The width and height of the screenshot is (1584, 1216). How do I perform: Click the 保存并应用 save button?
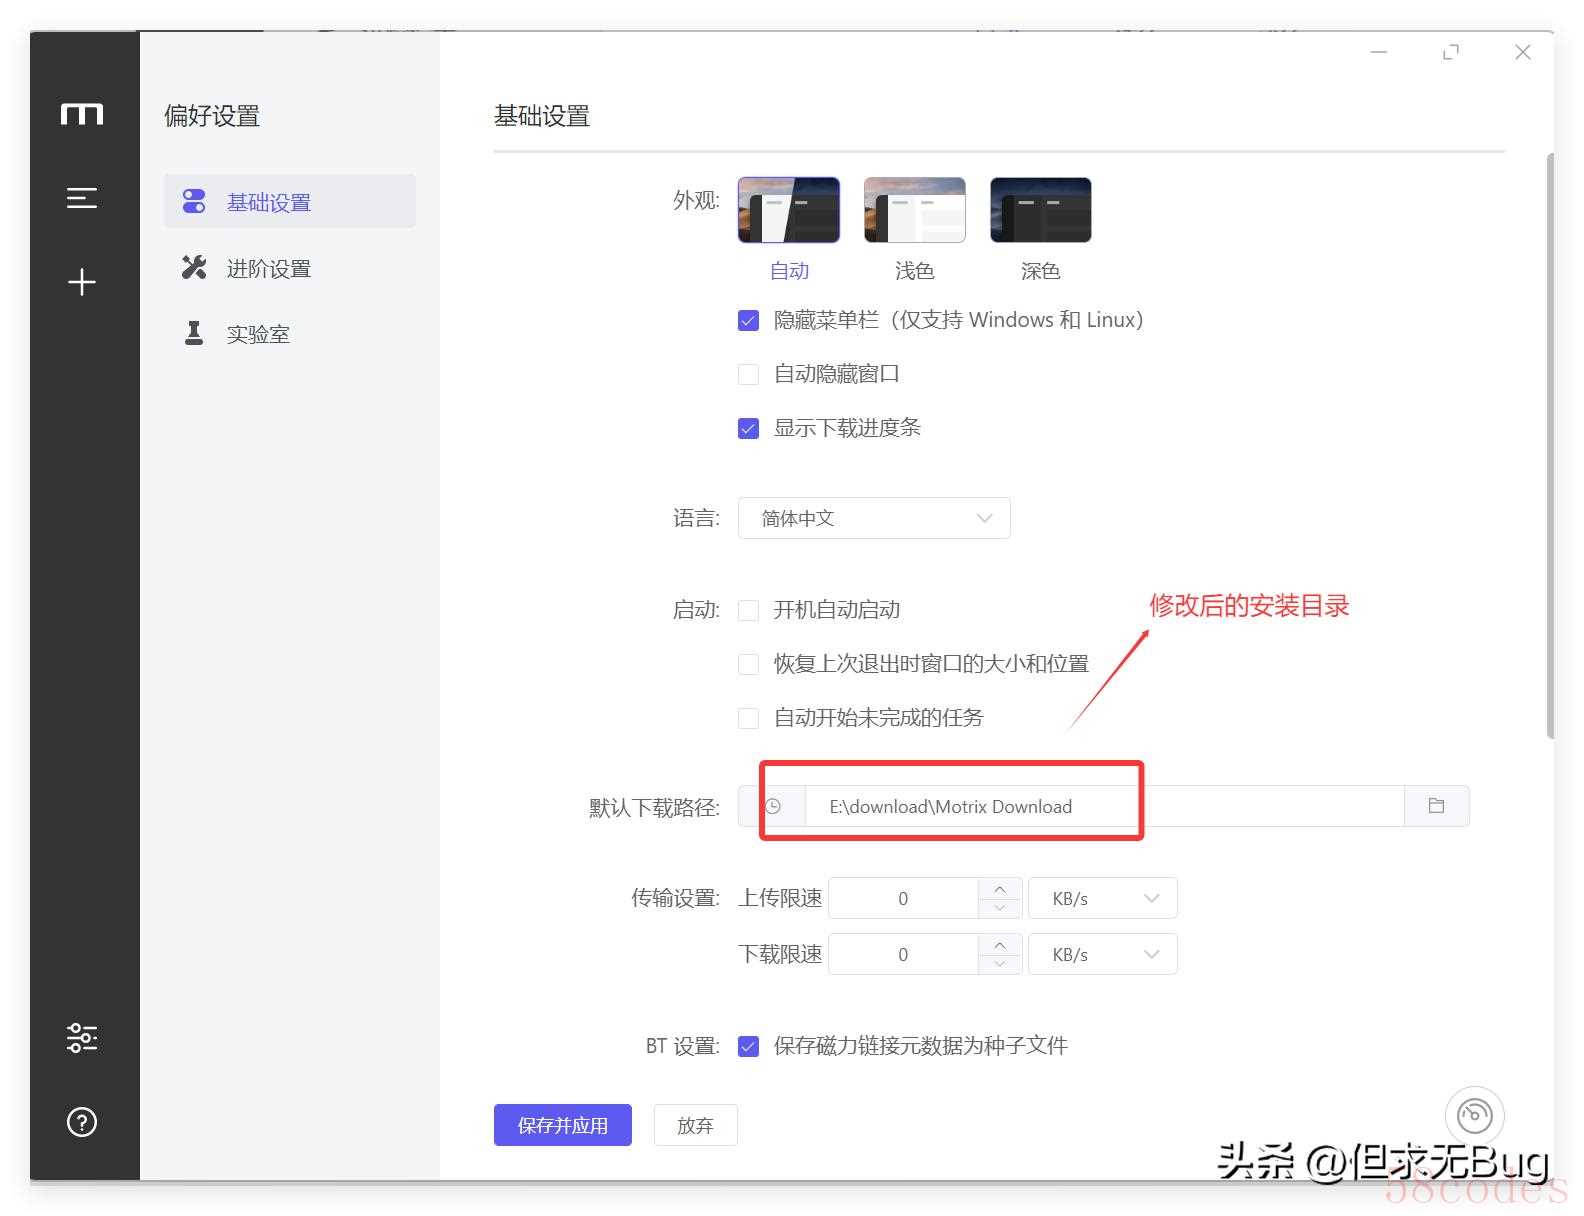562,1125
